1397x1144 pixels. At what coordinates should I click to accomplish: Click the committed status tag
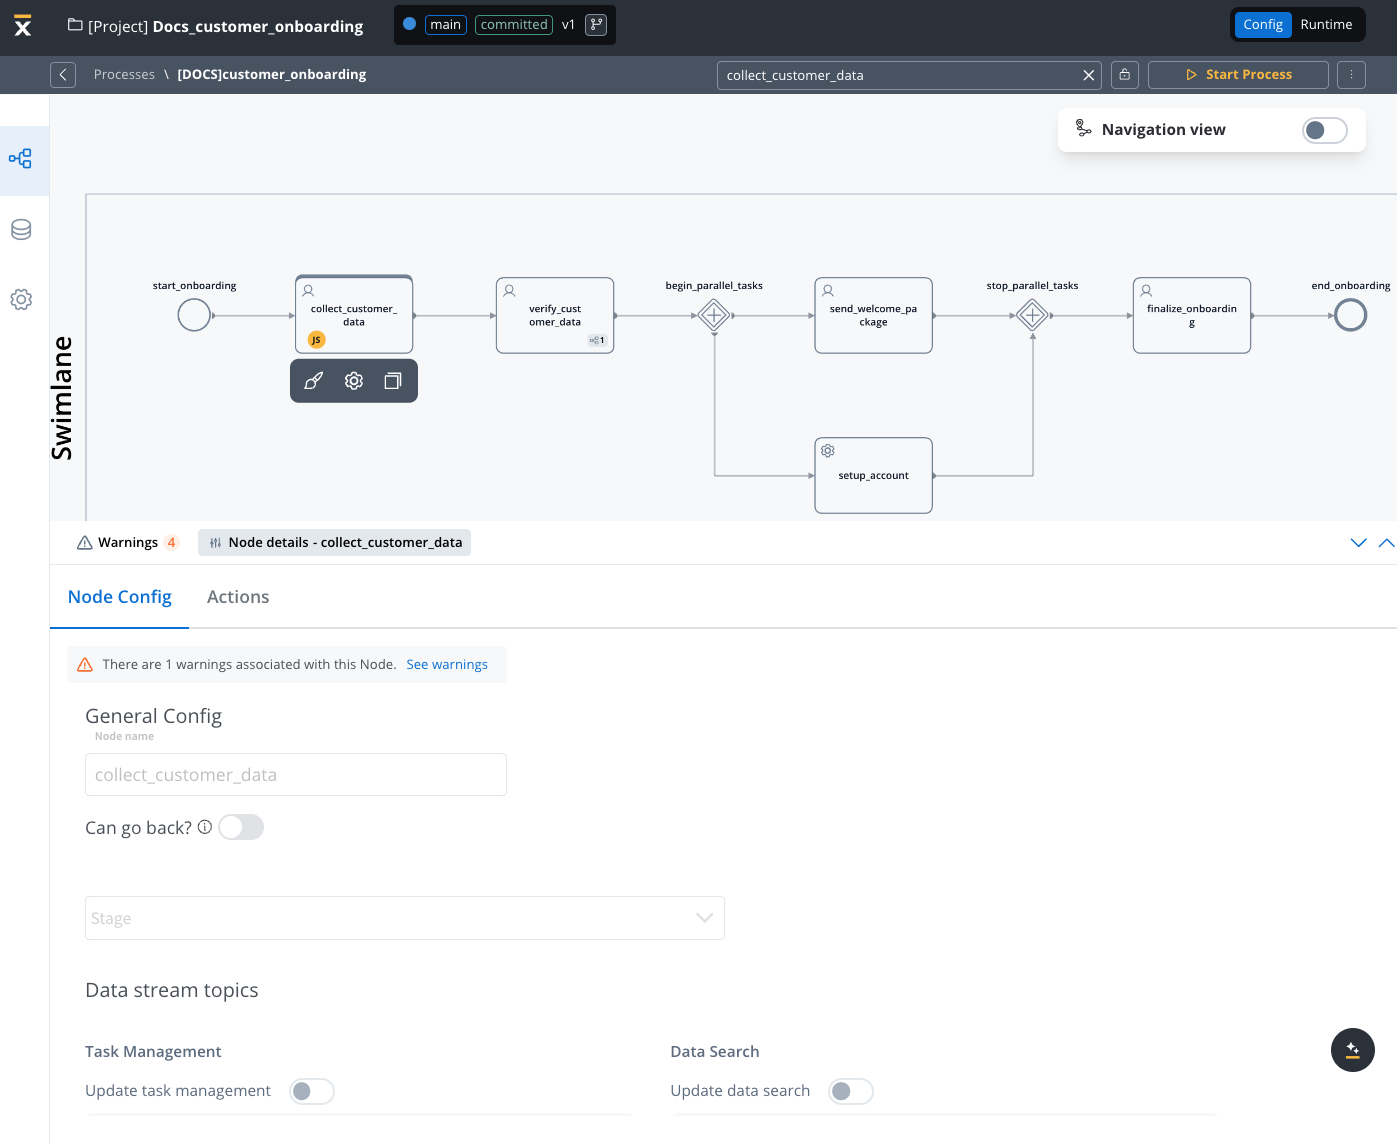(x=514, y=25)
